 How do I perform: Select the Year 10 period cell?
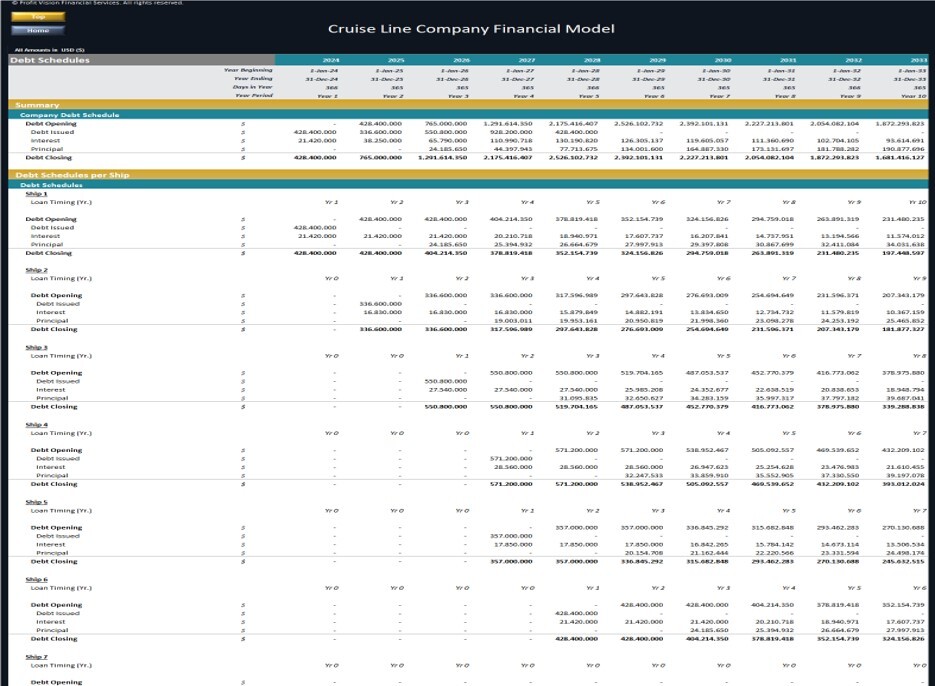tap(914, 96)
